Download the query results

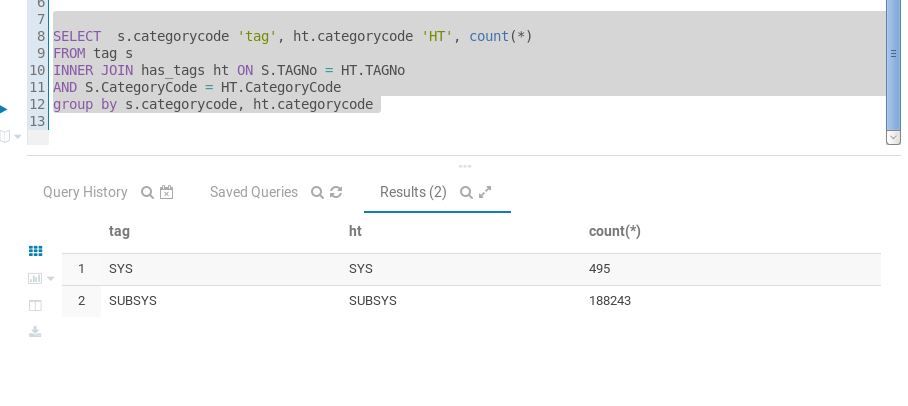36,332
